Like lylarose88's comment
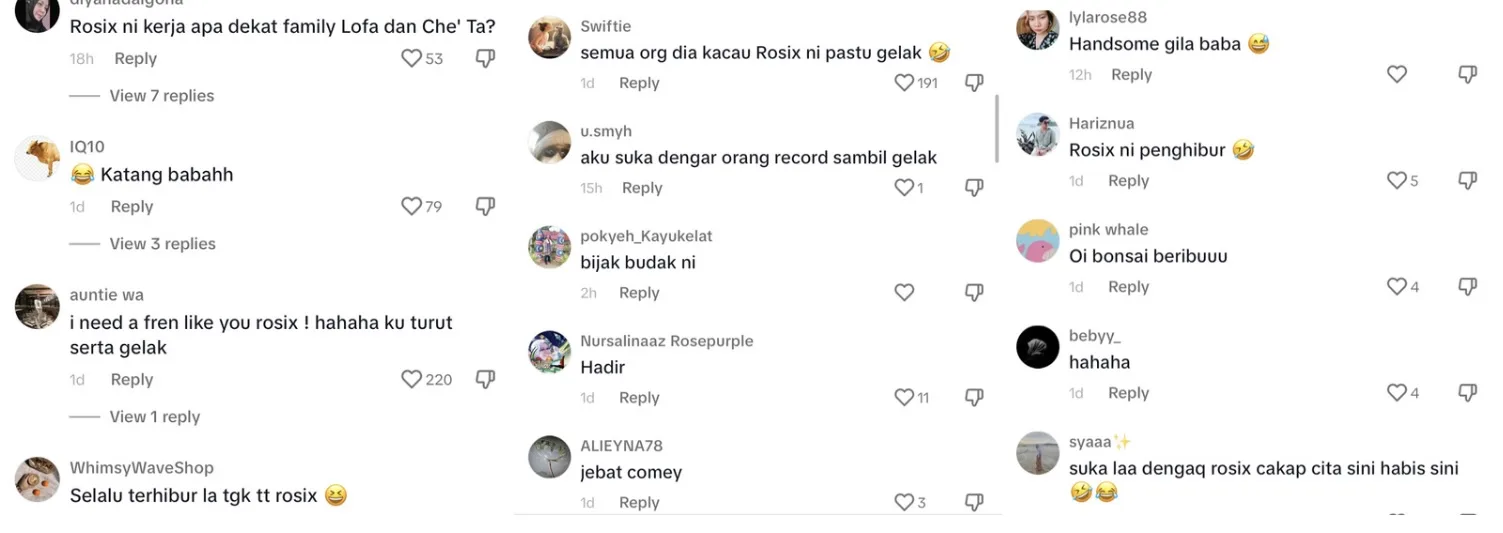 (1397, 75)
